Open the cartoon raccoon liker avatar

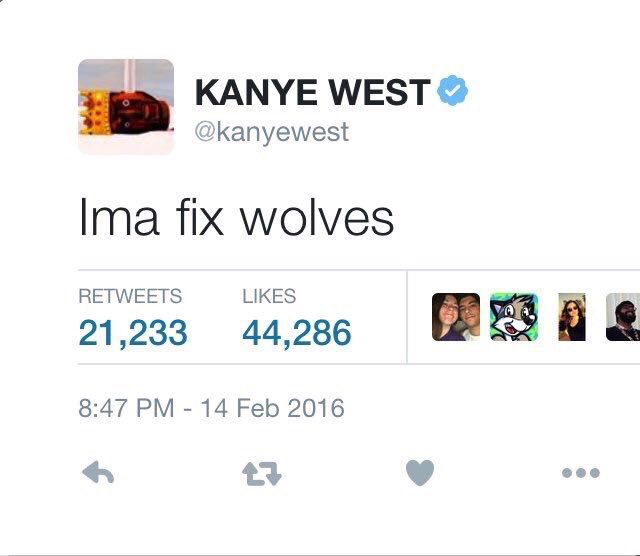tap(514, 317)
